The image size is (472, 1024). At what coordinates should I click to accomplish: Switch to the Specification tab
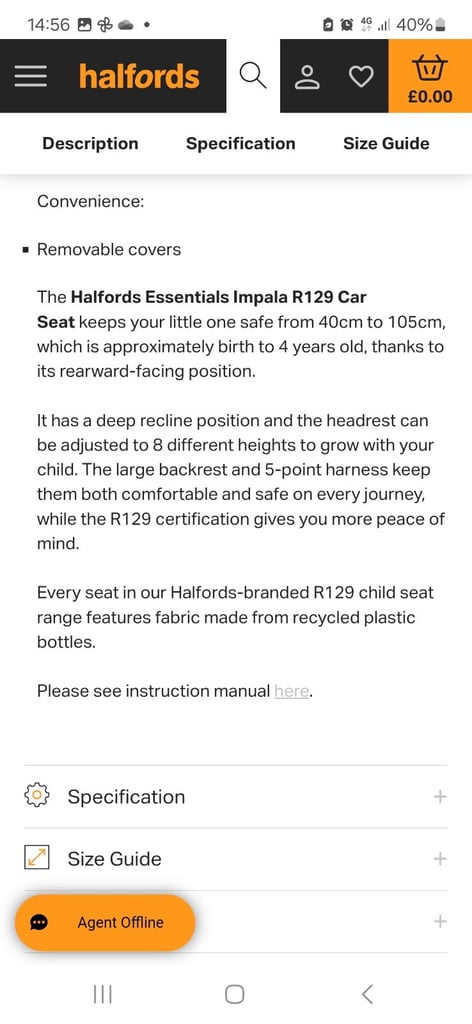click(240, 144)
